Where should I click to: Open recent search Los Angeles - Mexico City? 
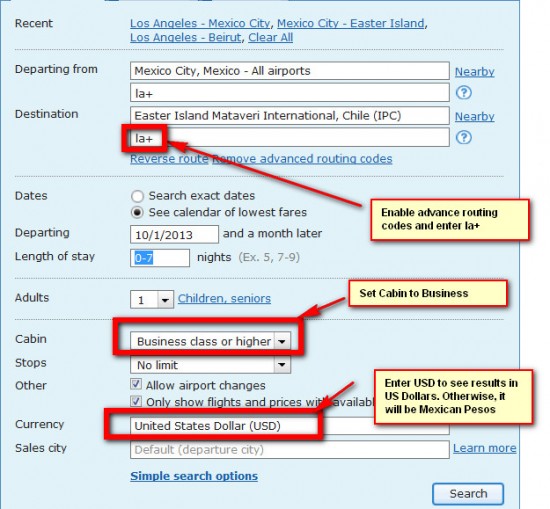click(200, 24)
